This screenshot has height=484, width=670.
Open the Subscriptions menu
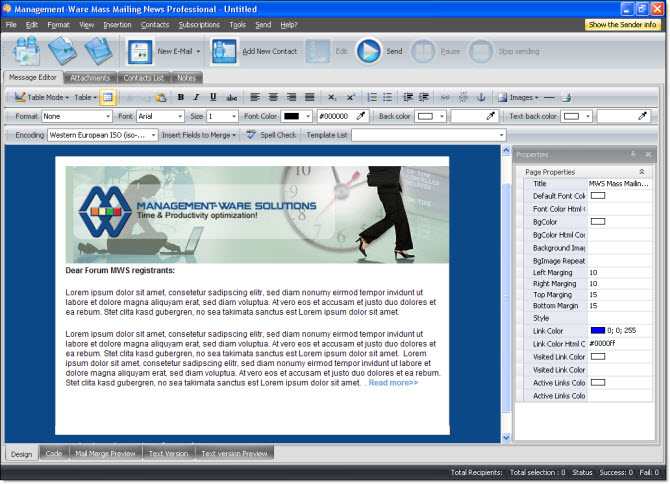pos(199,24)
